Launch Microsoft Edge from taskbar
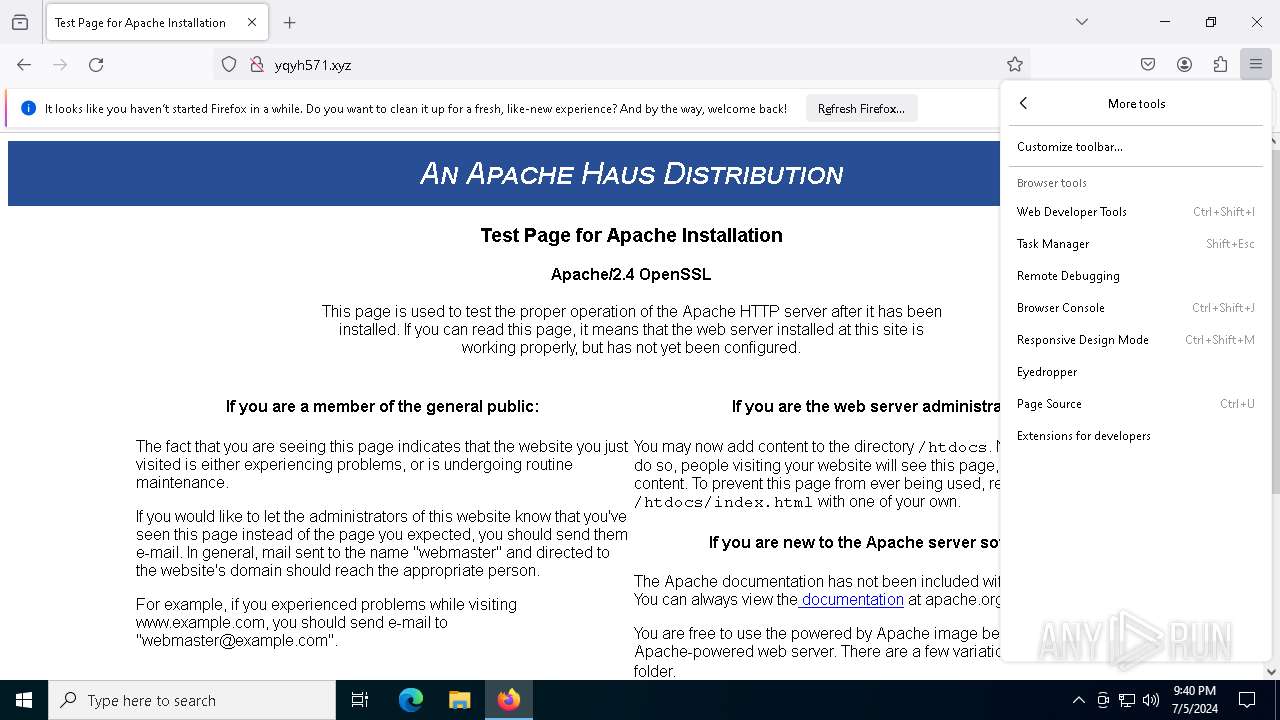This screenshot has width=1280, height=720. (x=411, y=700)
